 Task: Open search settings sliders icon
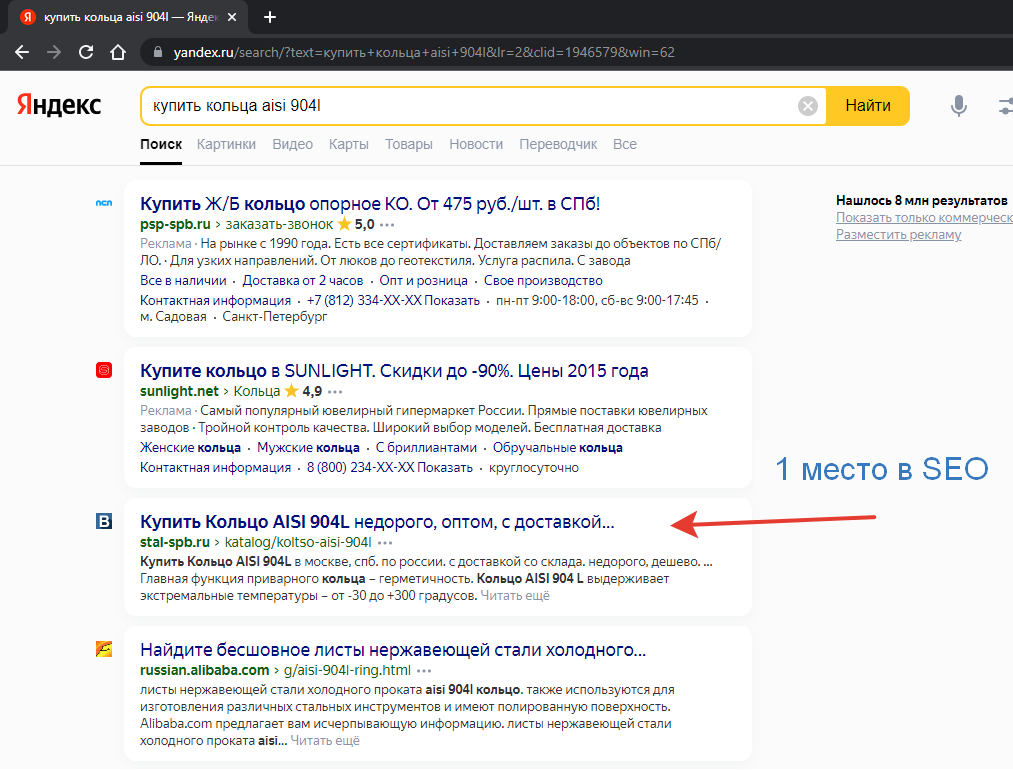pos(1004,106)
